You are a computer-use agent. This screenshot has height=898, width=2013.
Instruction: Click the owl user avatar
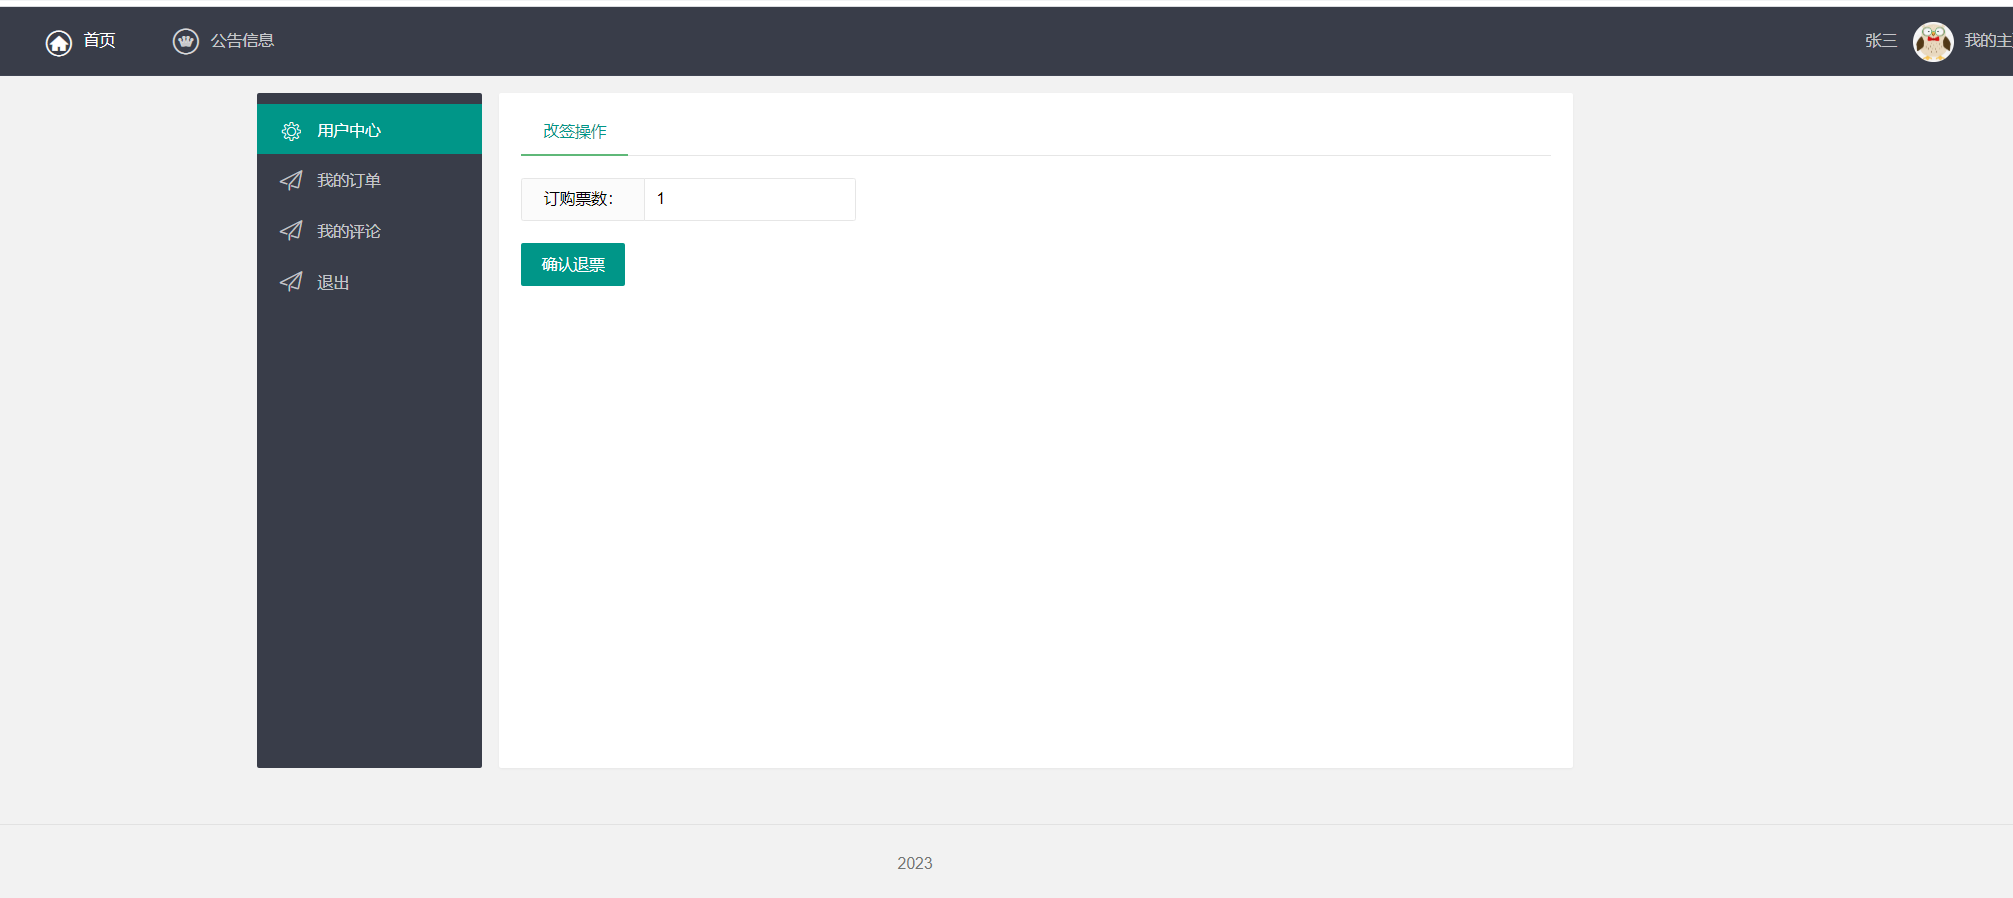(x=1932, y=42)
